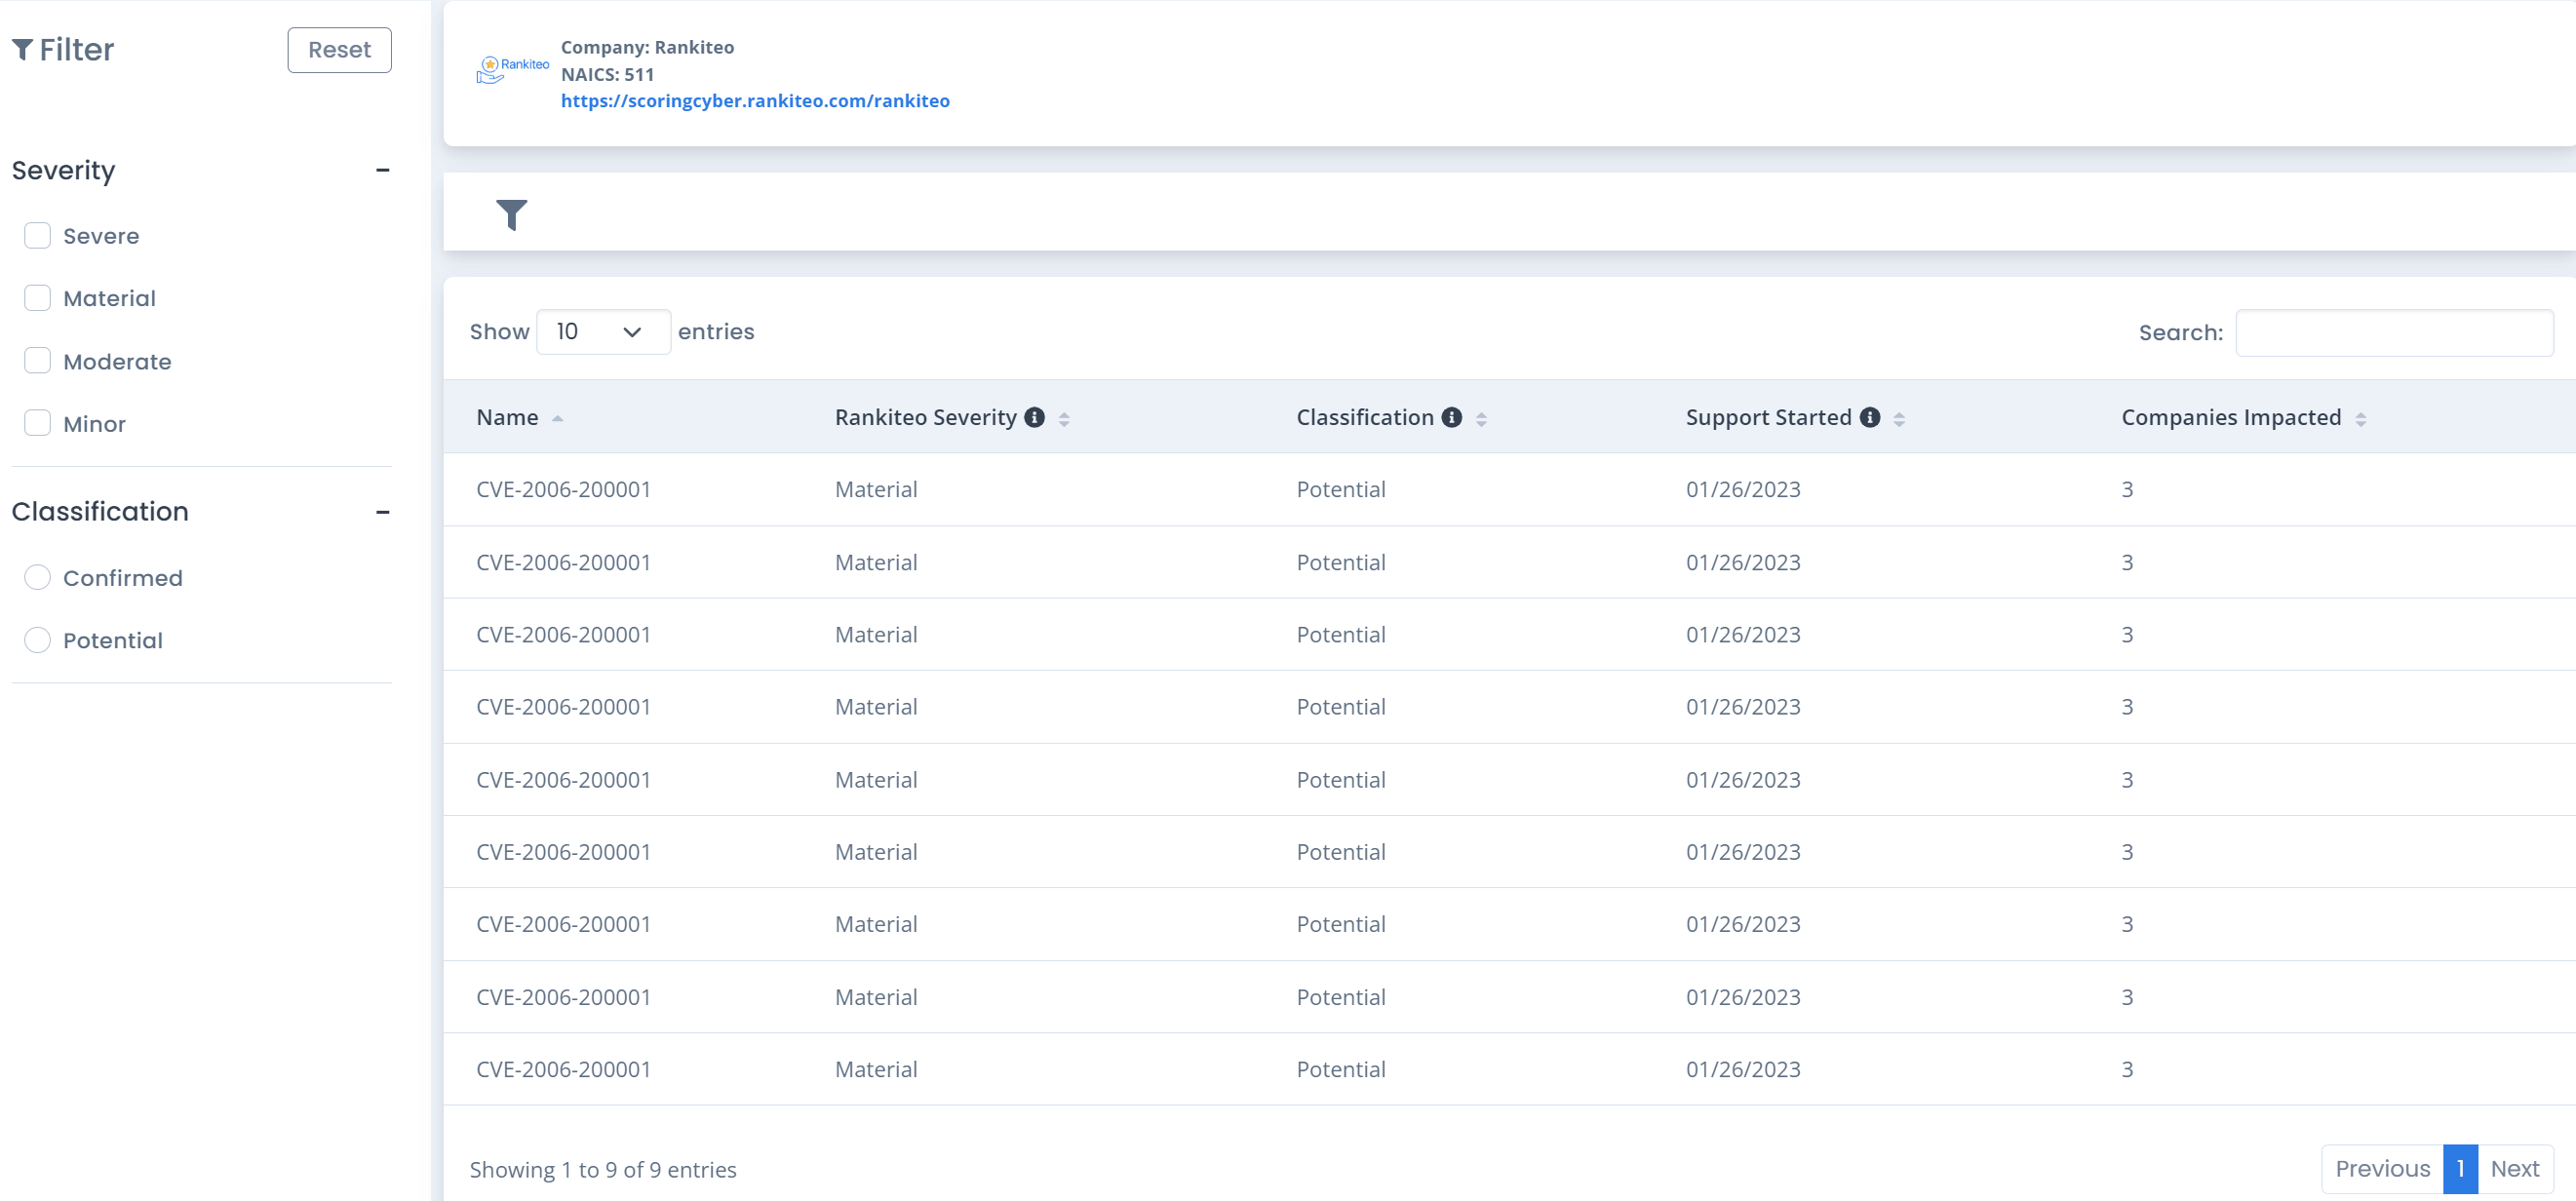Enable the Moderate severity filter
The width and height of the screenshot is (2576, 1201).
click(x=38, y=361)
